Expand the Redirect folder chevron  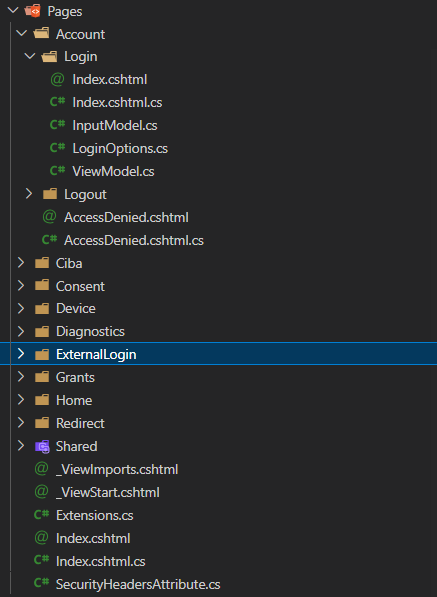[x=21, y=423]
